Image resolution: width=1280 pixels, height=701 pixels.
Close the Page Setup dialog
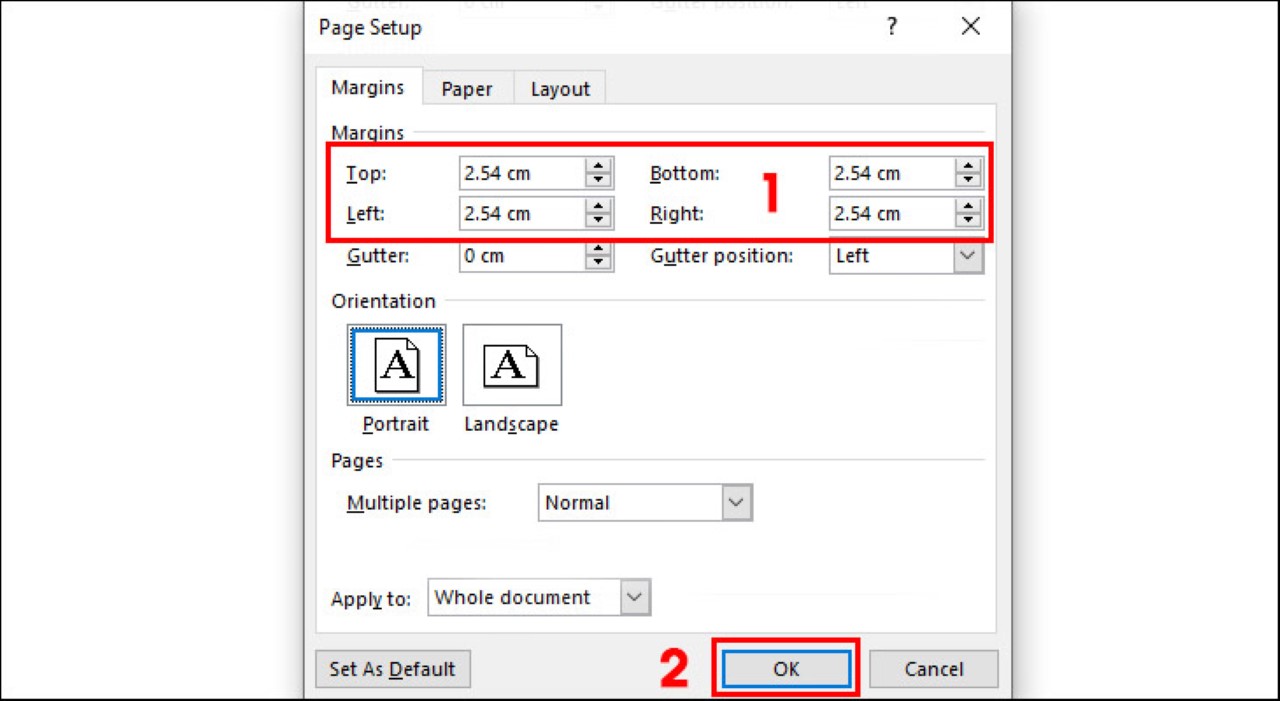[970, 28]
